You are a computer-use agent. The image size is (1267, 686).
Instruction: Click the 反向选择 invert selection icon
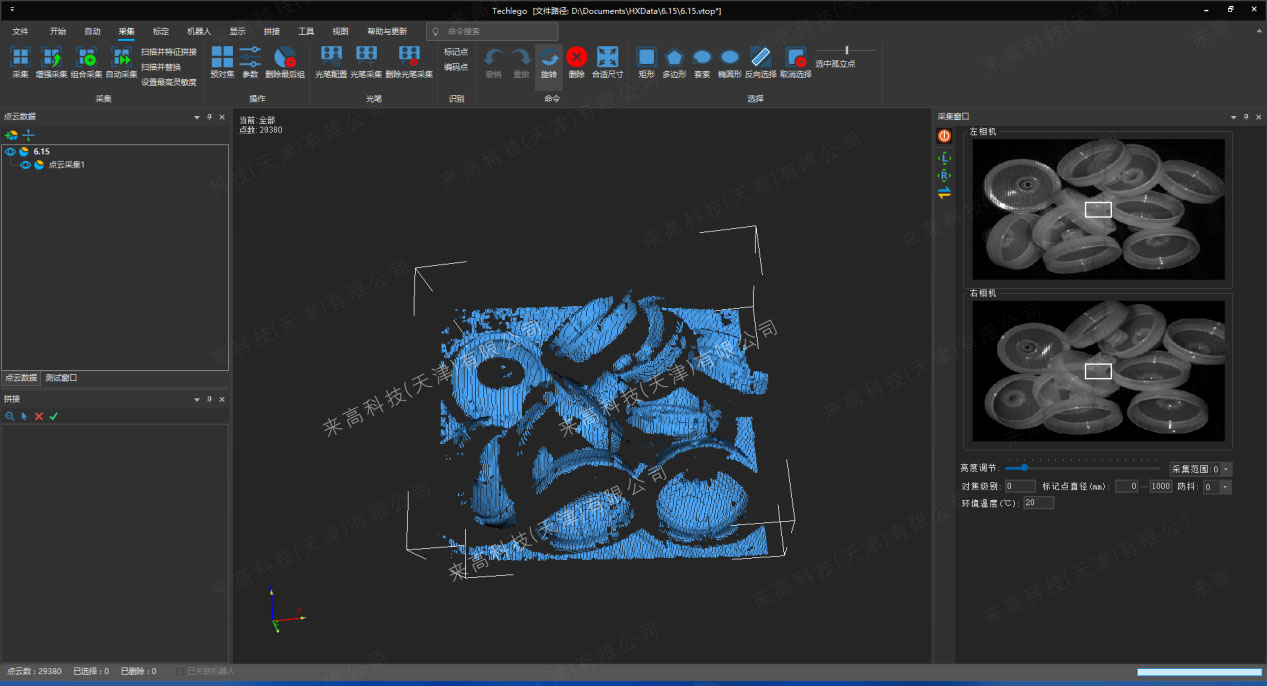click(760, 57)
